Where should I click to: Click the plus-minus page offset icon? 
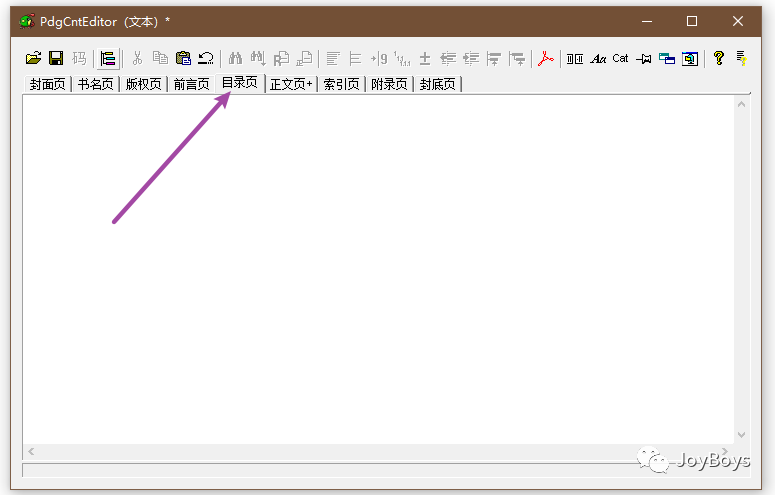tap(425, 58)
